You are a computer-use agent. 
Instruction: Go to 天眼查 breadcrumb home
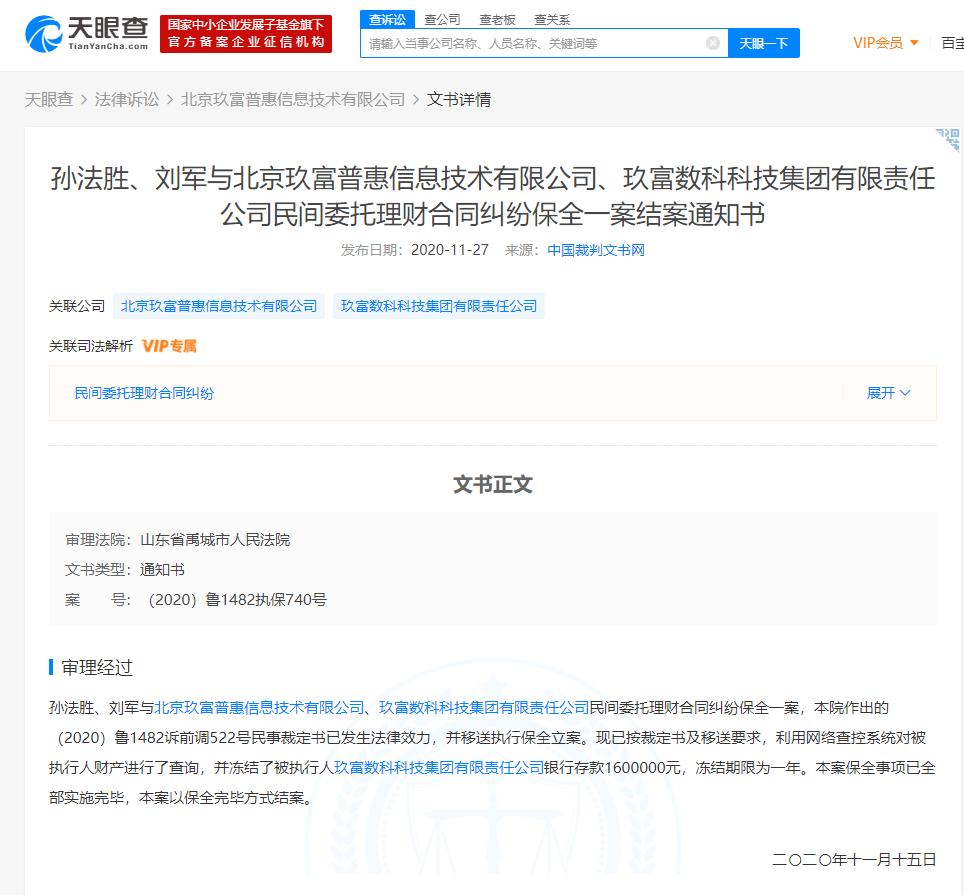pos(49,100)
